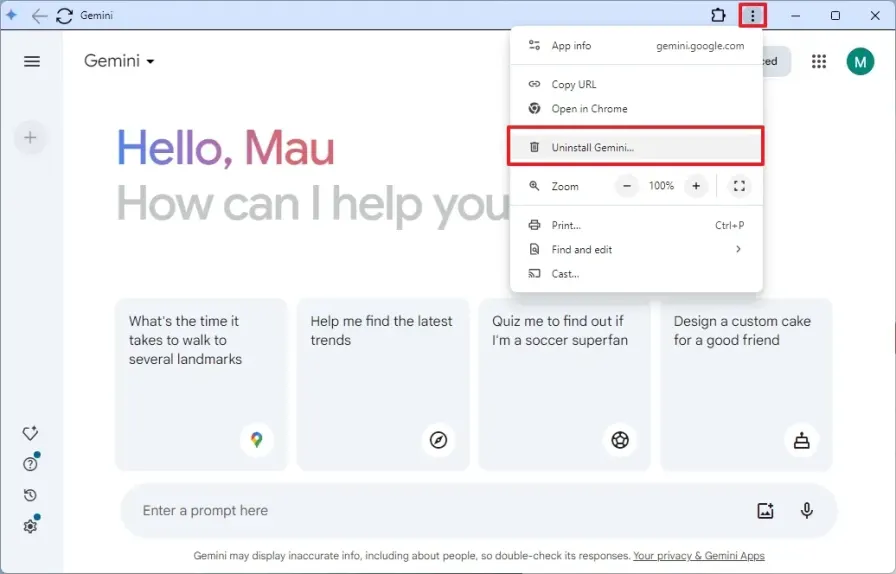Click the Ctrl+P shortcut text
Viewport: 896px width, 574px height.
pos(730,225)
